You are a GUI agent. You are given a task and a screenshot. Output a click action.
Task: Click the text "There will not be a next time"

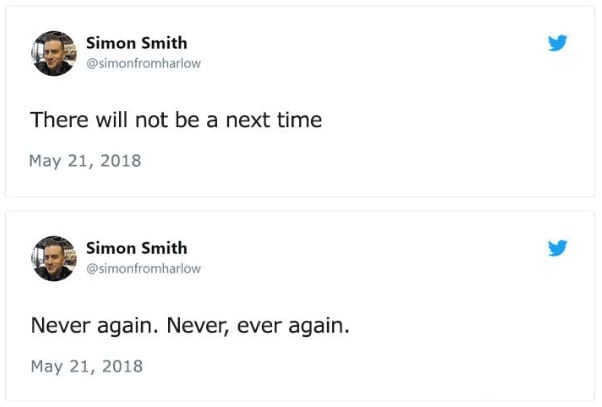click(x=176, y=120)
